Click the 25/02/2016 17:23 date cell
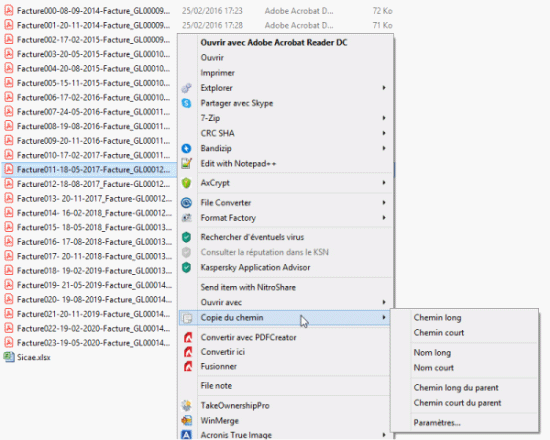Screen dimensions: 550x440 [212, 11]
